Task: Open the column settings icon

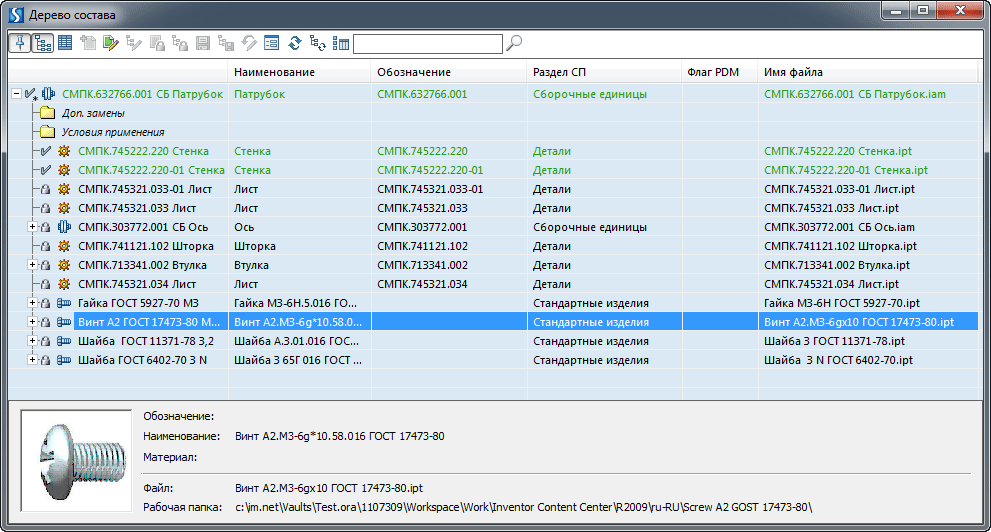Action: coord(340,43)
